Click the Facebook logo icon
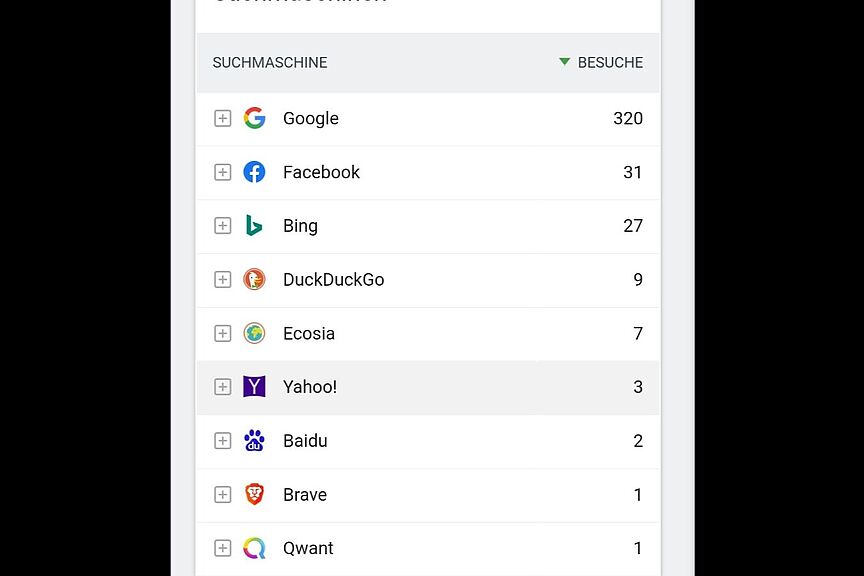This screenshot has height=576, width=864. coord(255,172)
